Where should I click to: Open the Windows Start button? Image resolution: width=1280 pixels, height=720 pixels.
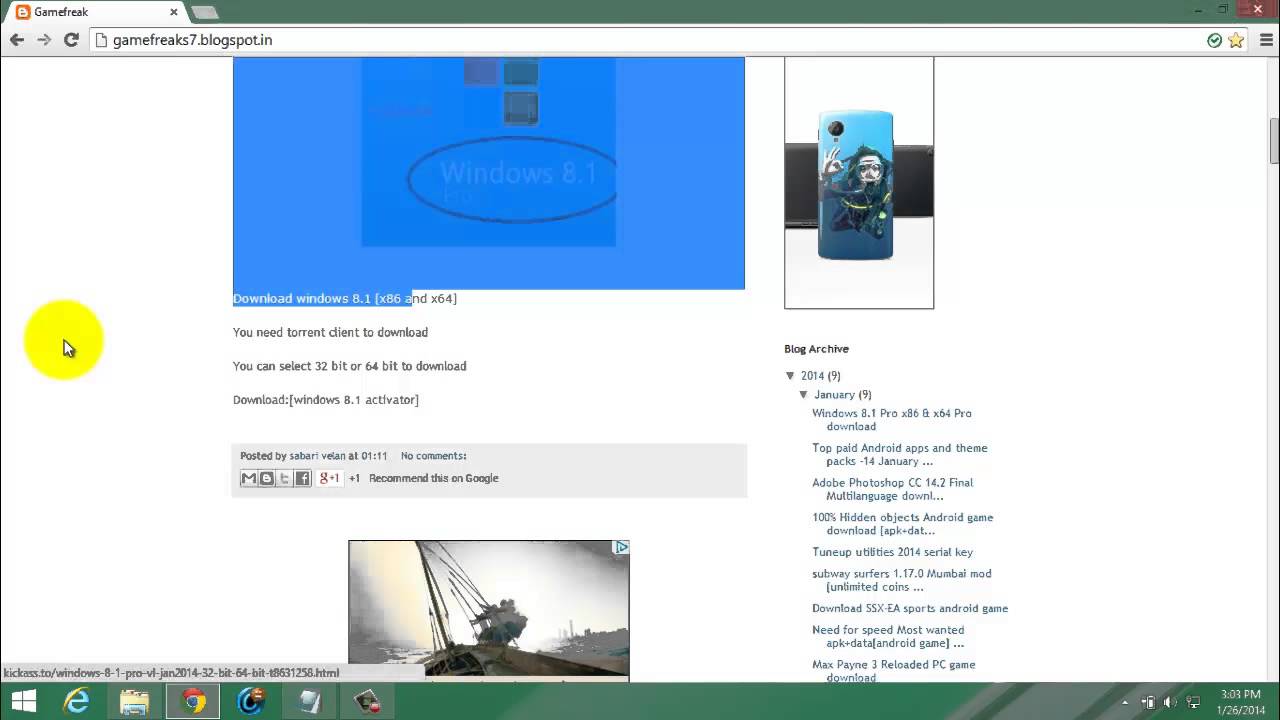point(23,702)
